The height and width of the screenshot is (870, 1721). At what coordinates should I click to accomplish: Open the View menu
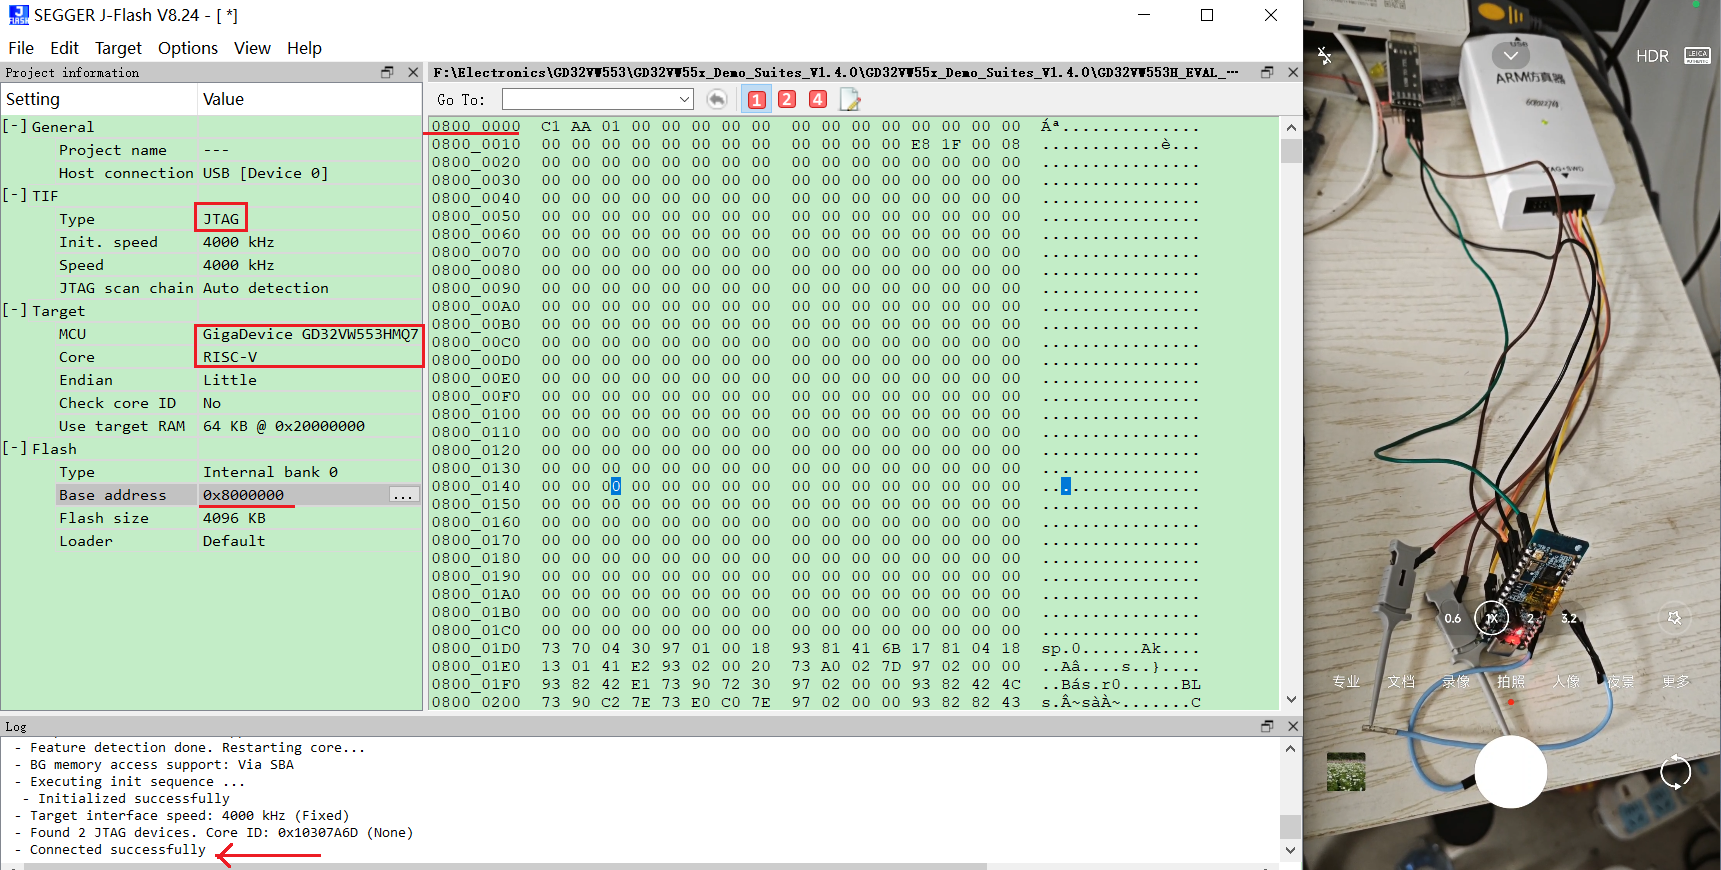pyautogui.click(x=252, y=48)
